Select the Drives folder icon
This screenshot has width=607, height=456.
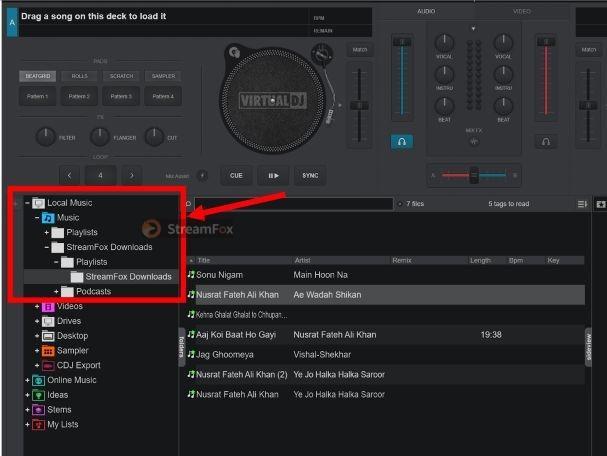pyautogui.click(x=48, y=321)
